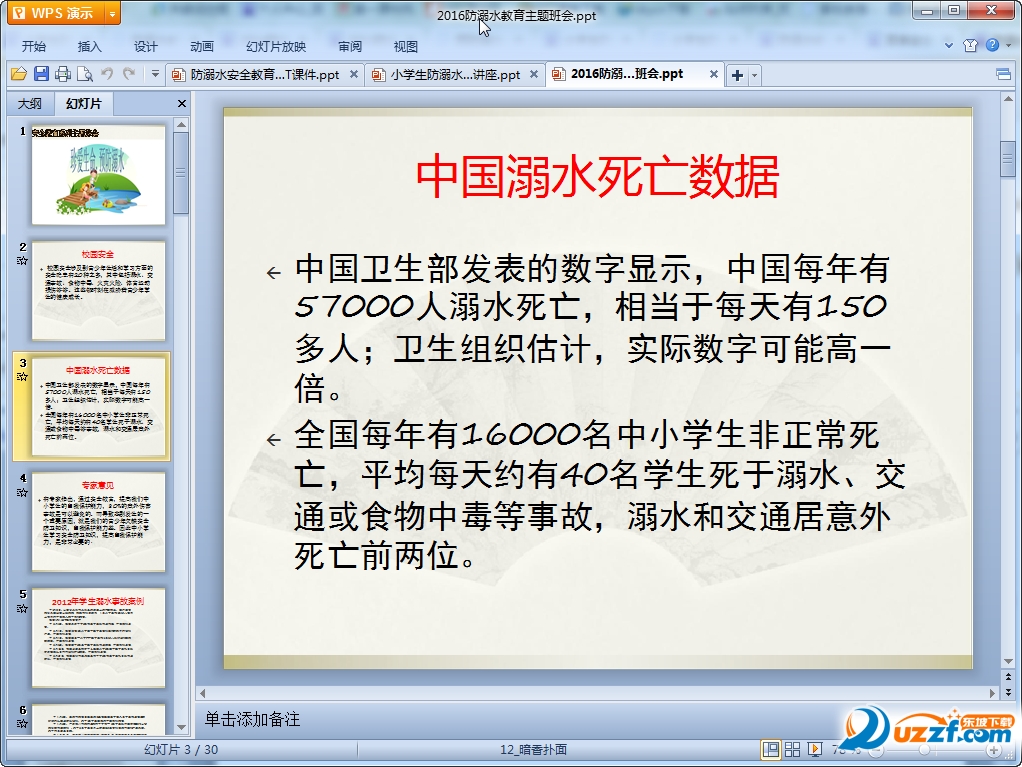Start slideshow from the status bar play icon
This screenshot has width=1022, height=767.
coord(815,749)
